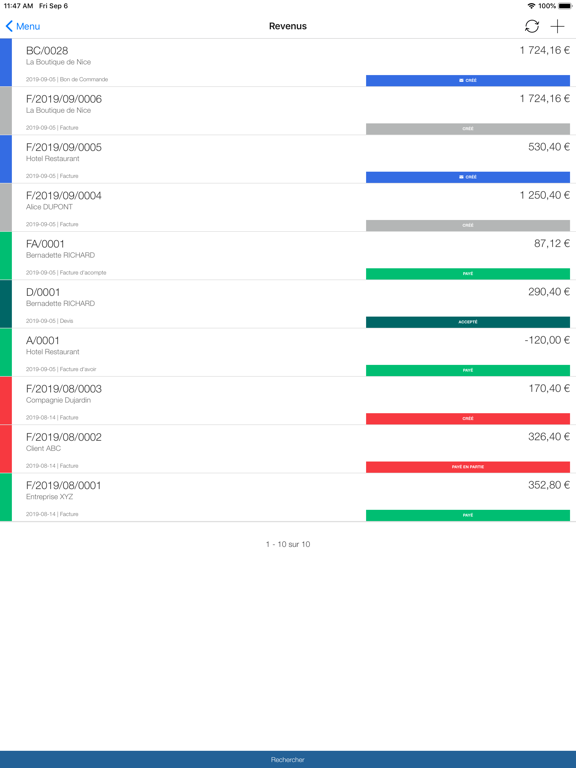Tap the ACCEPTÉ status bar of D/0001
Screen dimensions: 576x768
468,322
